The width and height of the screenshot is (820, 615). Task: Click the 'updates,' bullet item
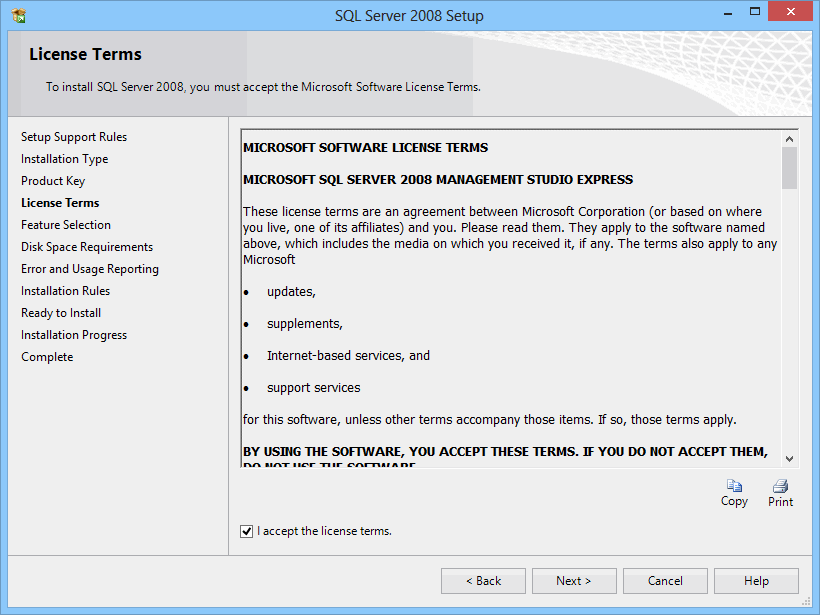[291, 292]
